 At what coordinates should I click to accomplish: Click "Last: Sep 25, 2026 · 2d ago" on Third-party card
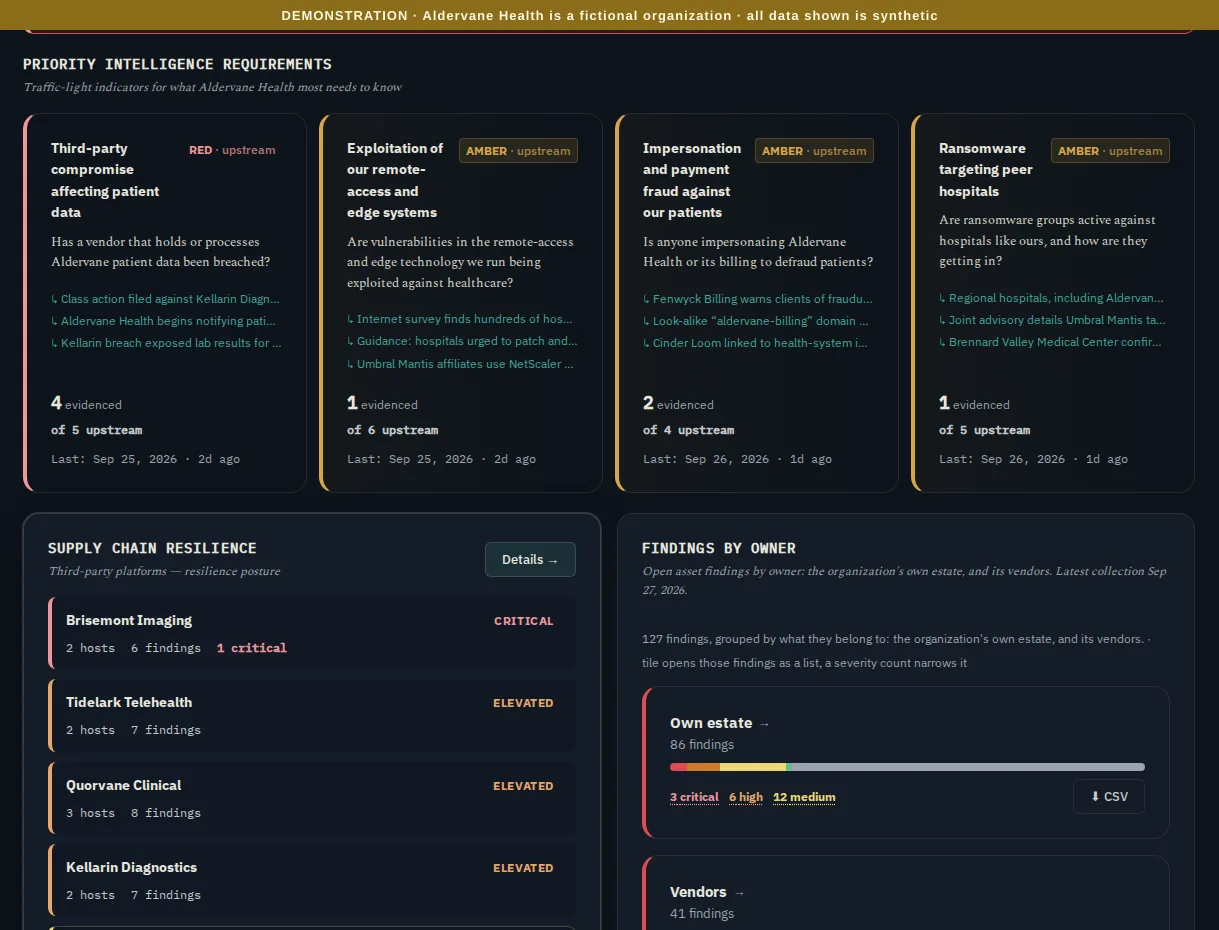[145, 459]
